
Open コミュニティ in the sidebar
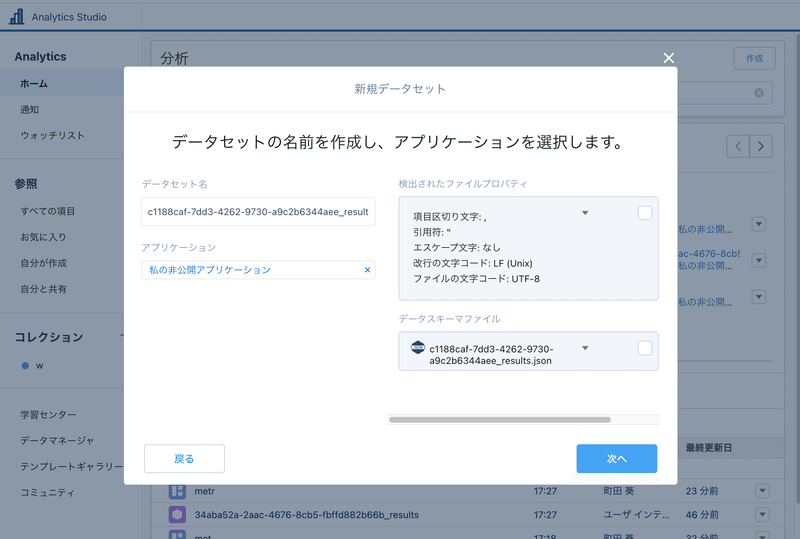click(x=47, y=493)
